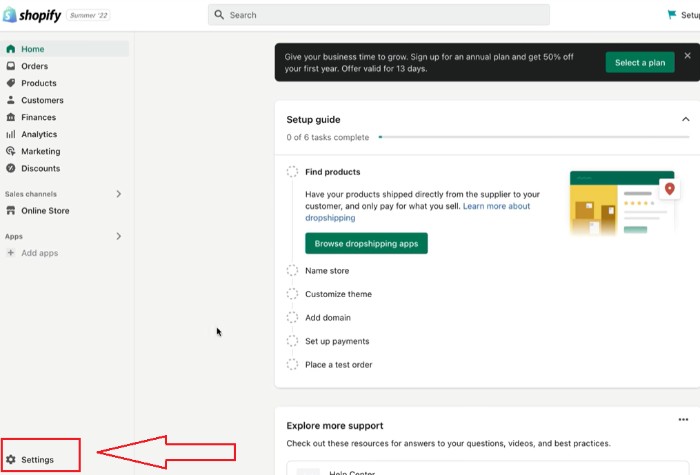The image size is (700, 475).
Task: Click Browse dropshipping apps button
Action: point(366,243)
